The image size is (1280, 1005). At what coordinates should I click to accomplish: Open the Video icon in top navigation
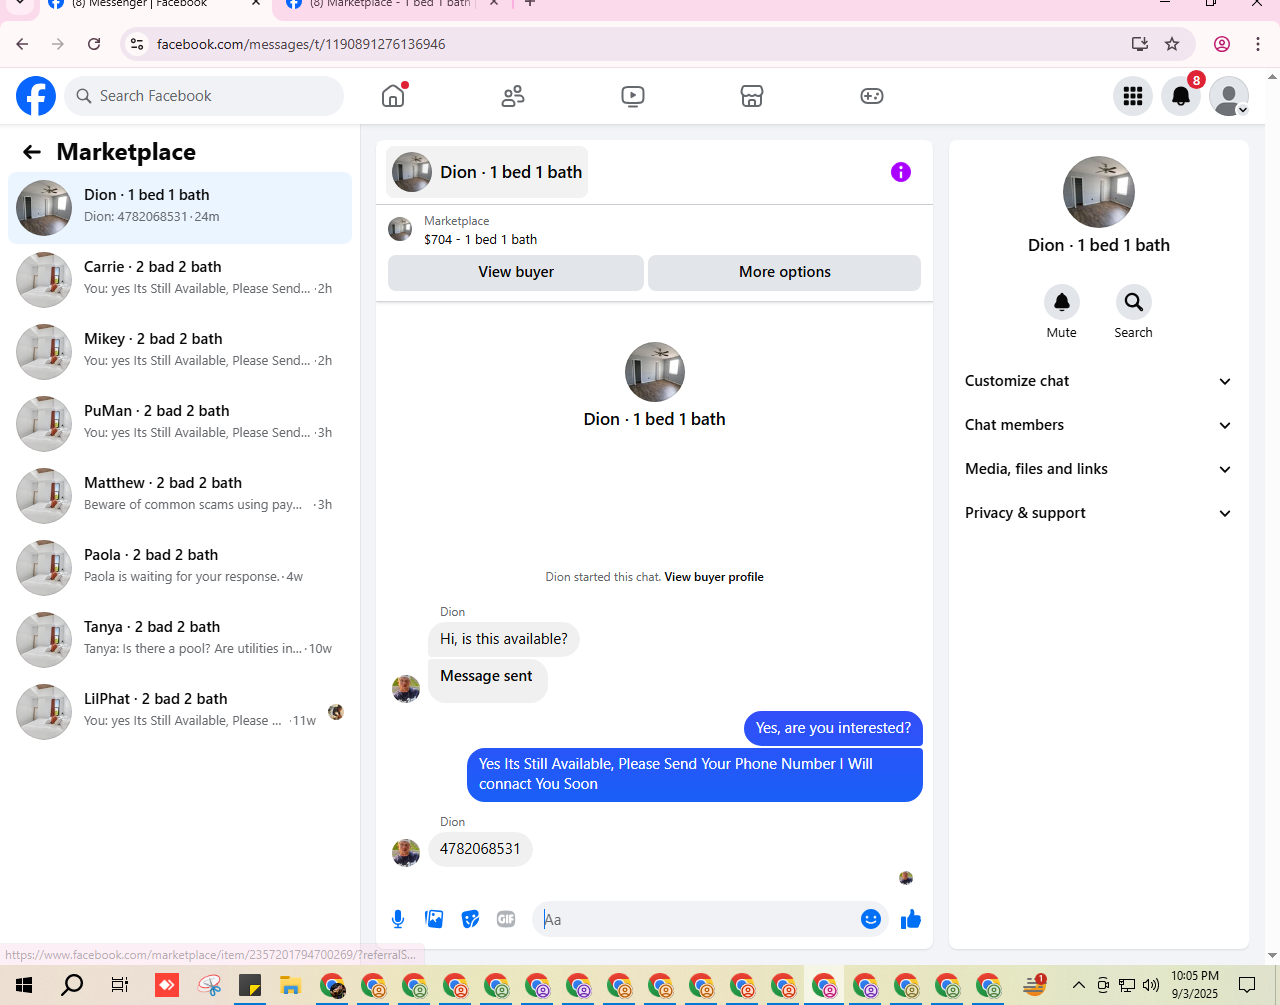(x=633, y=96)
